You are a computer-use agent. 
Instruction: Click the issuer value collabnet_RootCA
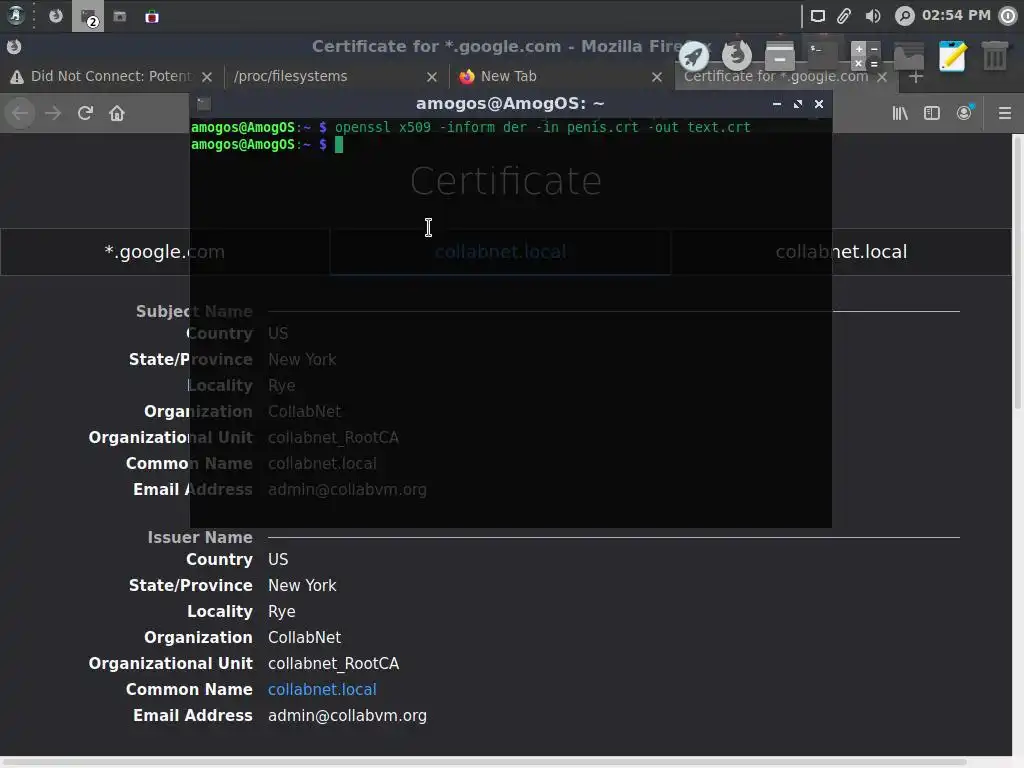[333, 664]
